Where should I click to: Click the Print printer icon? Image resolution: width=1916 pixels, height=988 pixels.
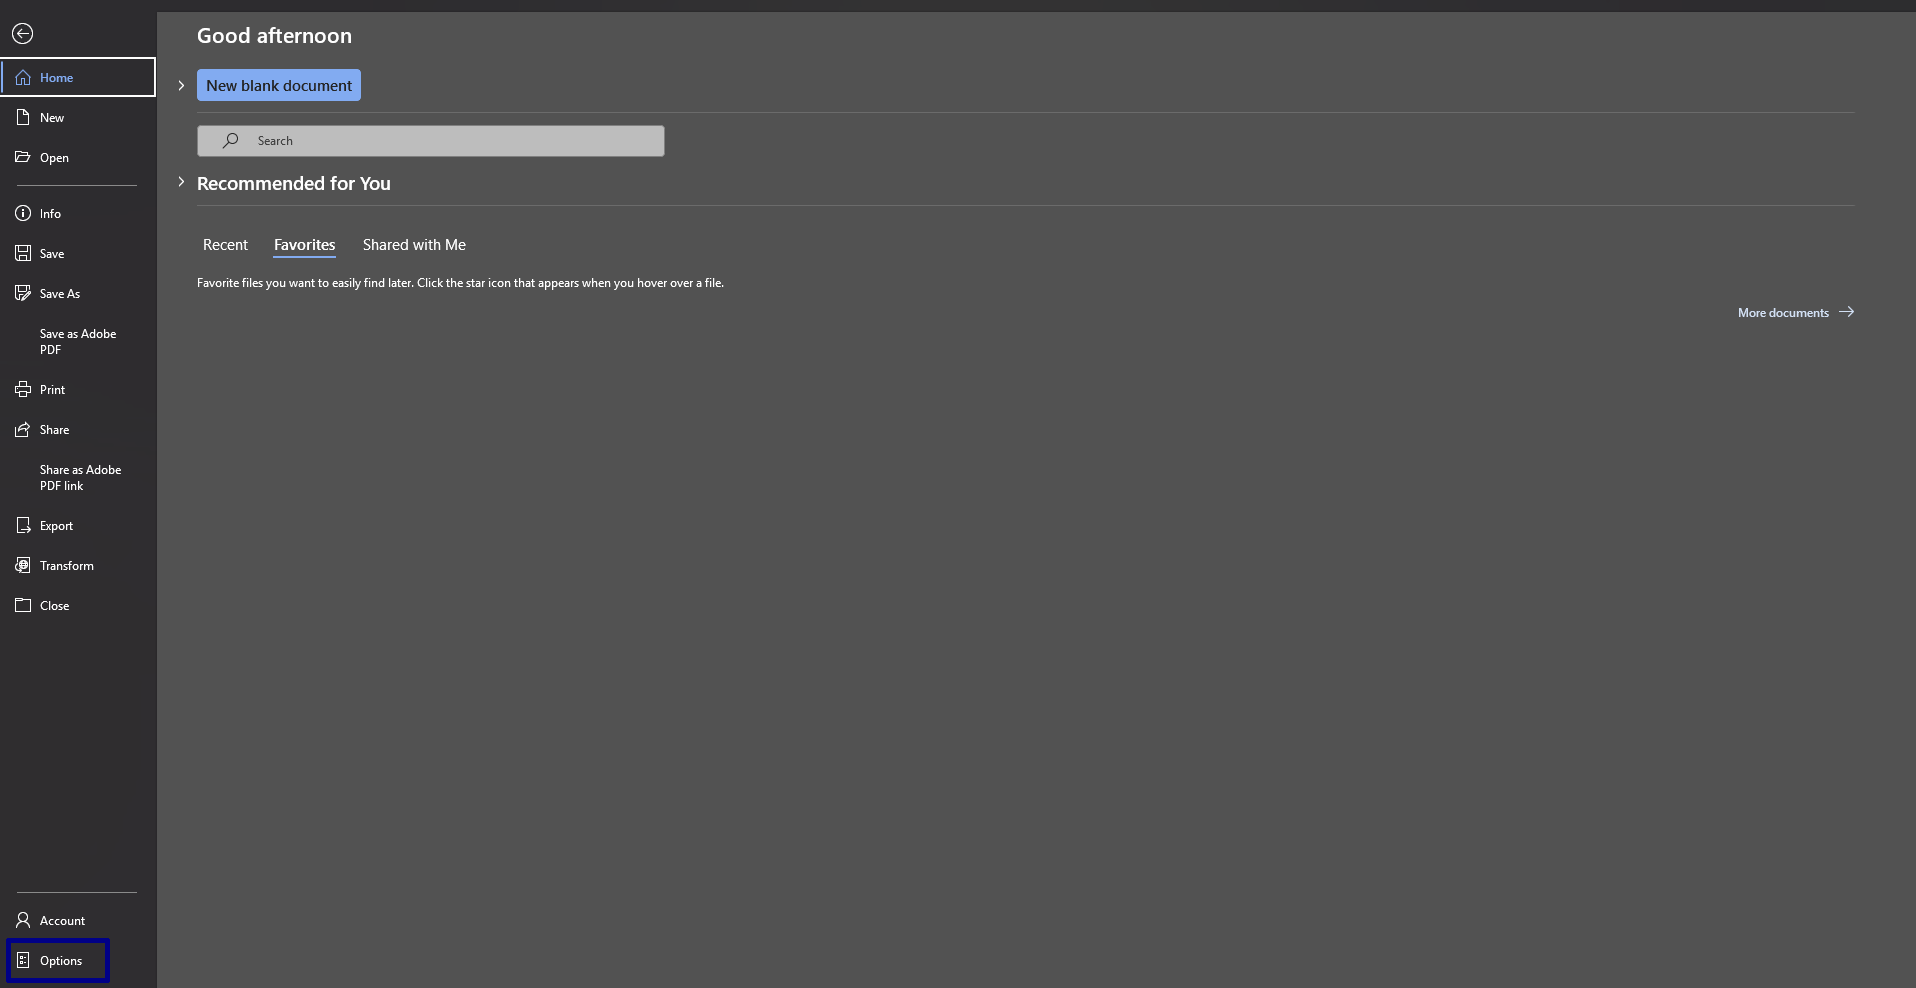pyautogui.click(x=23, y=389)
